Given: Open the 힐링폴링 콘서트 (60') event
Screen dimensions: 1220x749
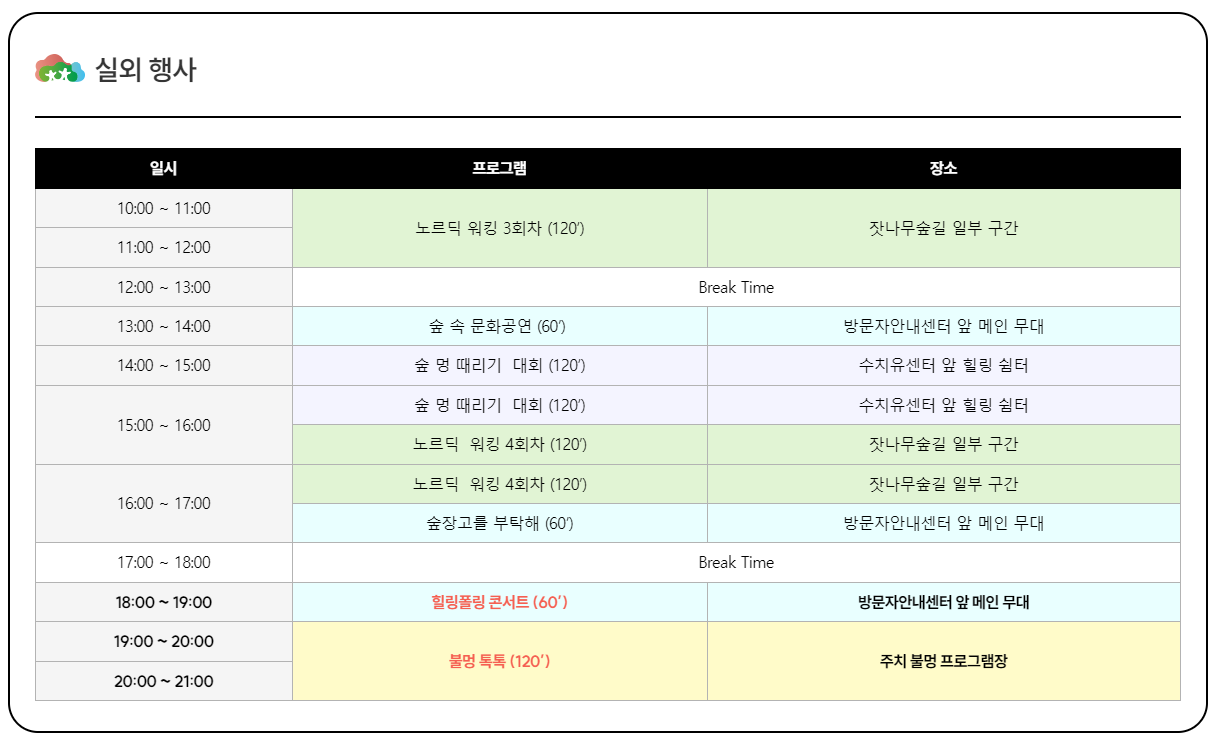Looking at the screenshot, I should click(x=498, y=602).
